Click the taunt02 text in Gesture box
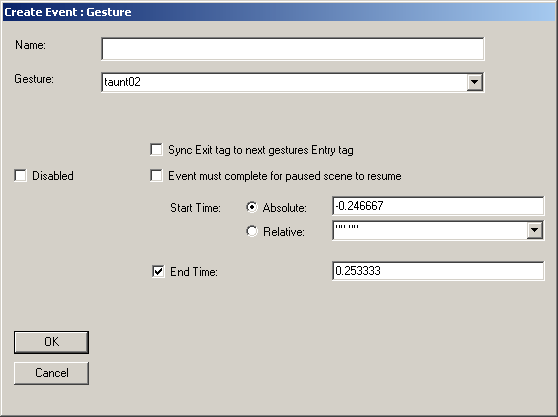 click(x=122, y=82)
